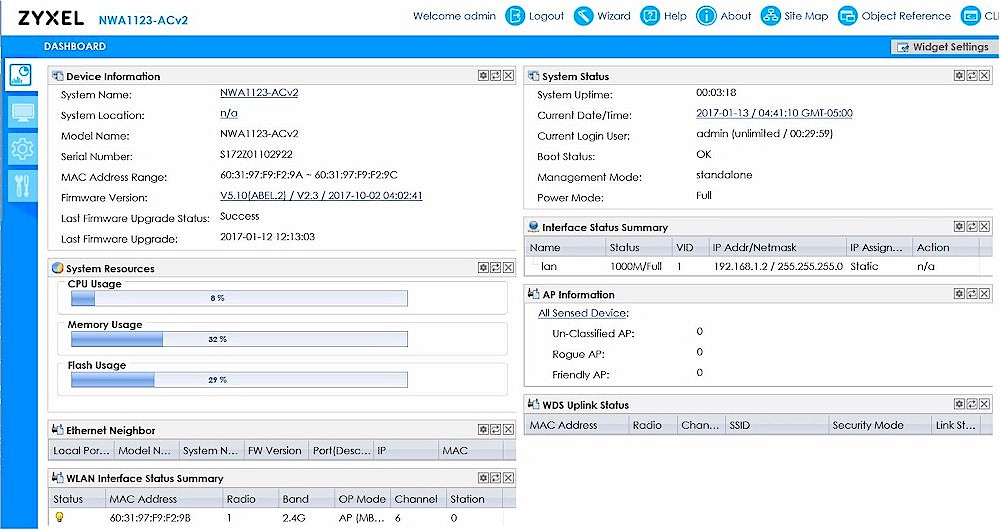1000x530 pixels.
Task: Open Ethernet Neighbor widget settings gear
Action: [483, 429]
